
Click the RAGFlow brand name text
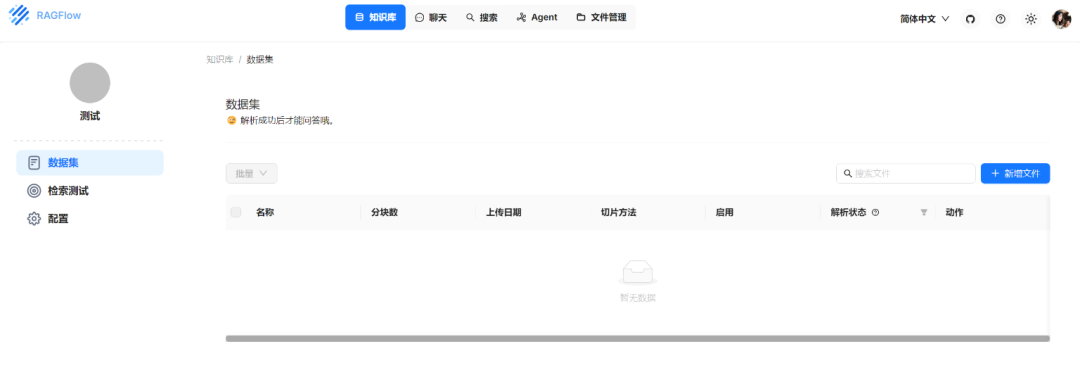pos(59,16)
